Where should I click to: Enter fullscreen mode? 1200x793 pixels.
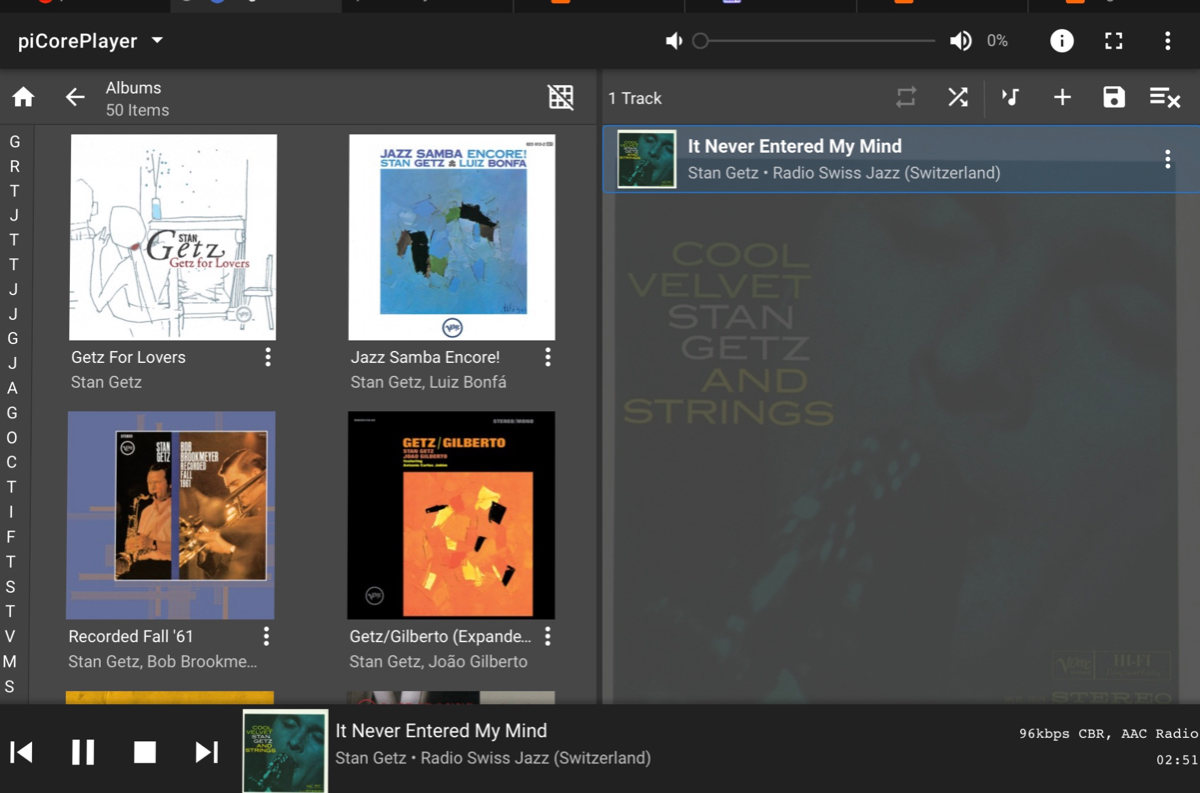[1114, 41]
